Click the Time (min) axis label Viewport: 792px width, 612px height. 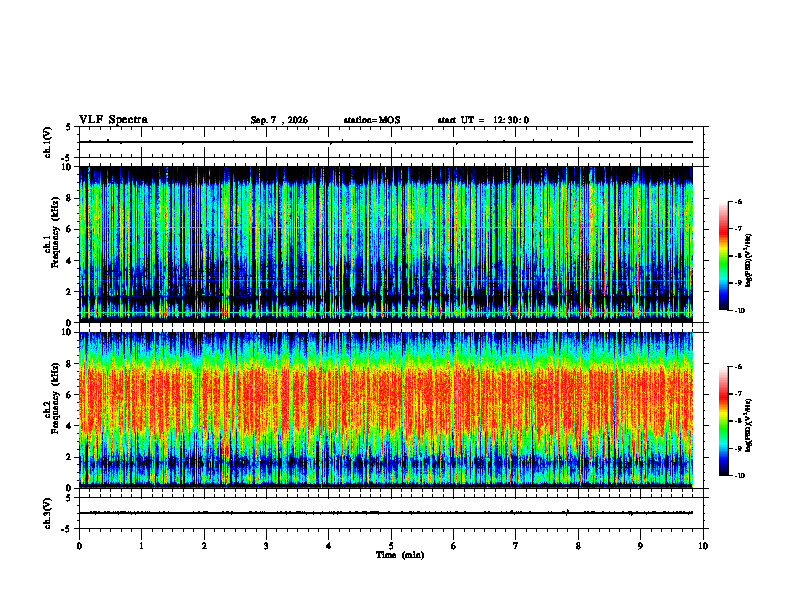(x=400, y=555)
